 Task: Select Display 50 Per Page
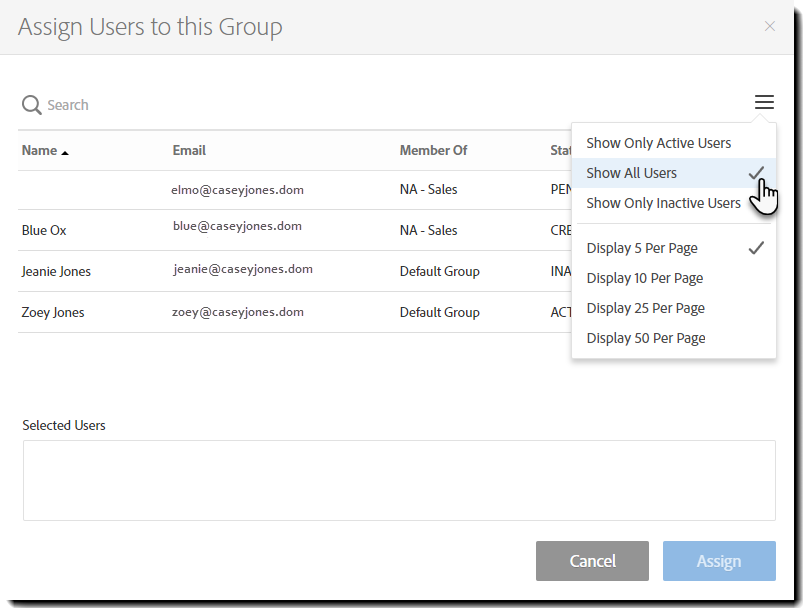[646, 337]
